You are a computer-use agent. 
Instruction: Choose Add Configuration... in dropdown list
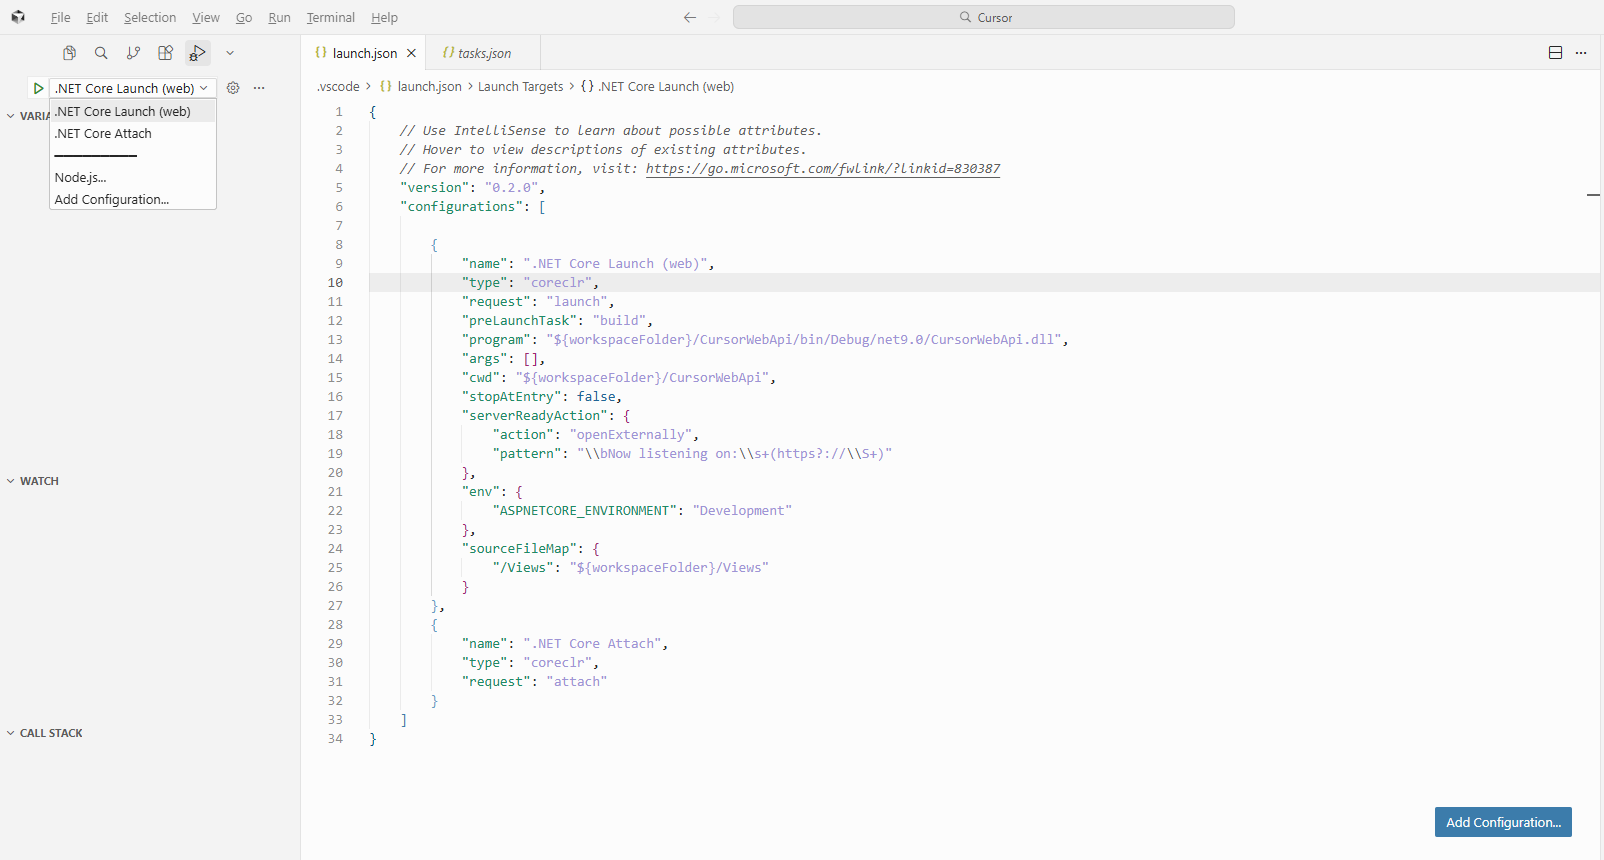[132, 199]
